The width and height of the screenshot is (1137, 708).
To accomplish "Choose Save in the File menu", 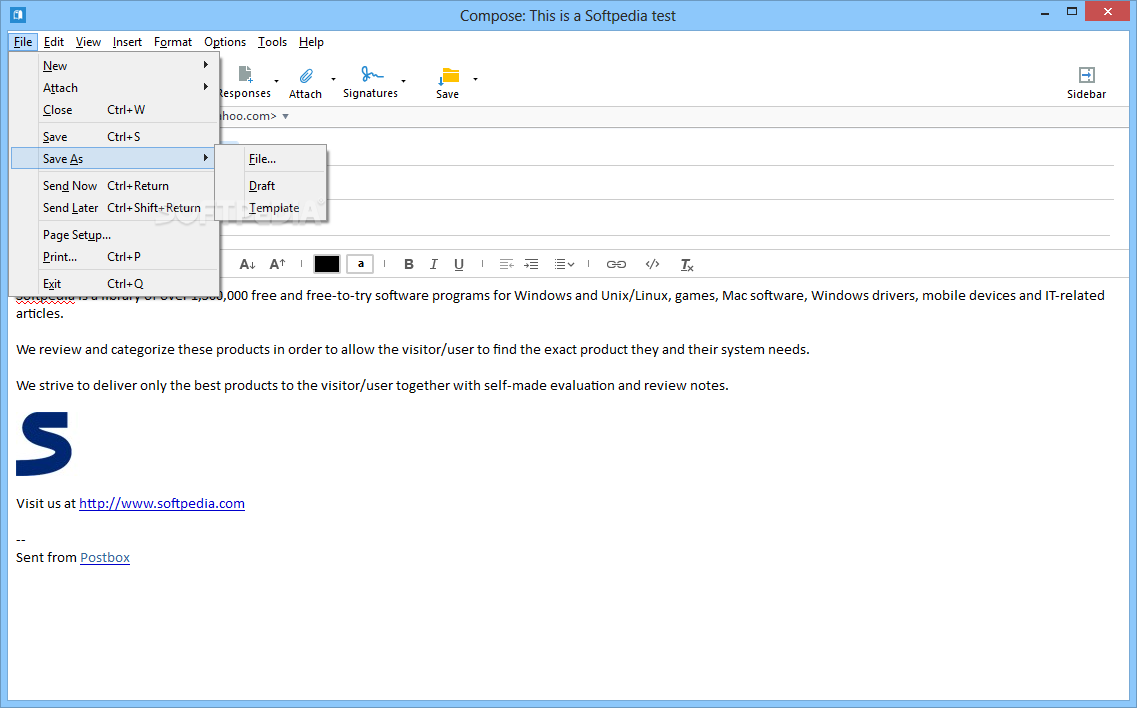I will click(115, 136).
